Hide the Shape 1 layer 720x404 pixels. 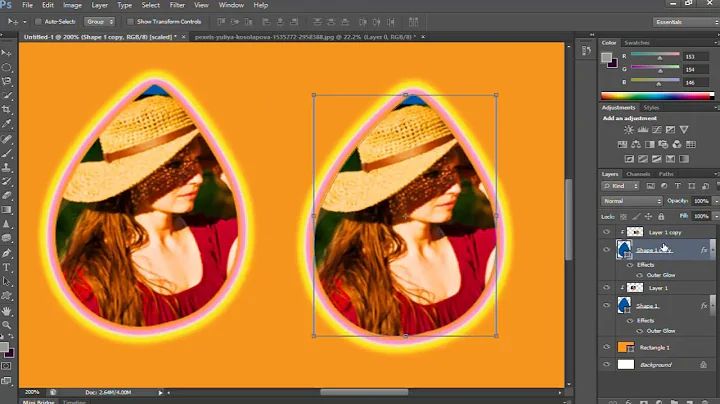coord(607,305)
